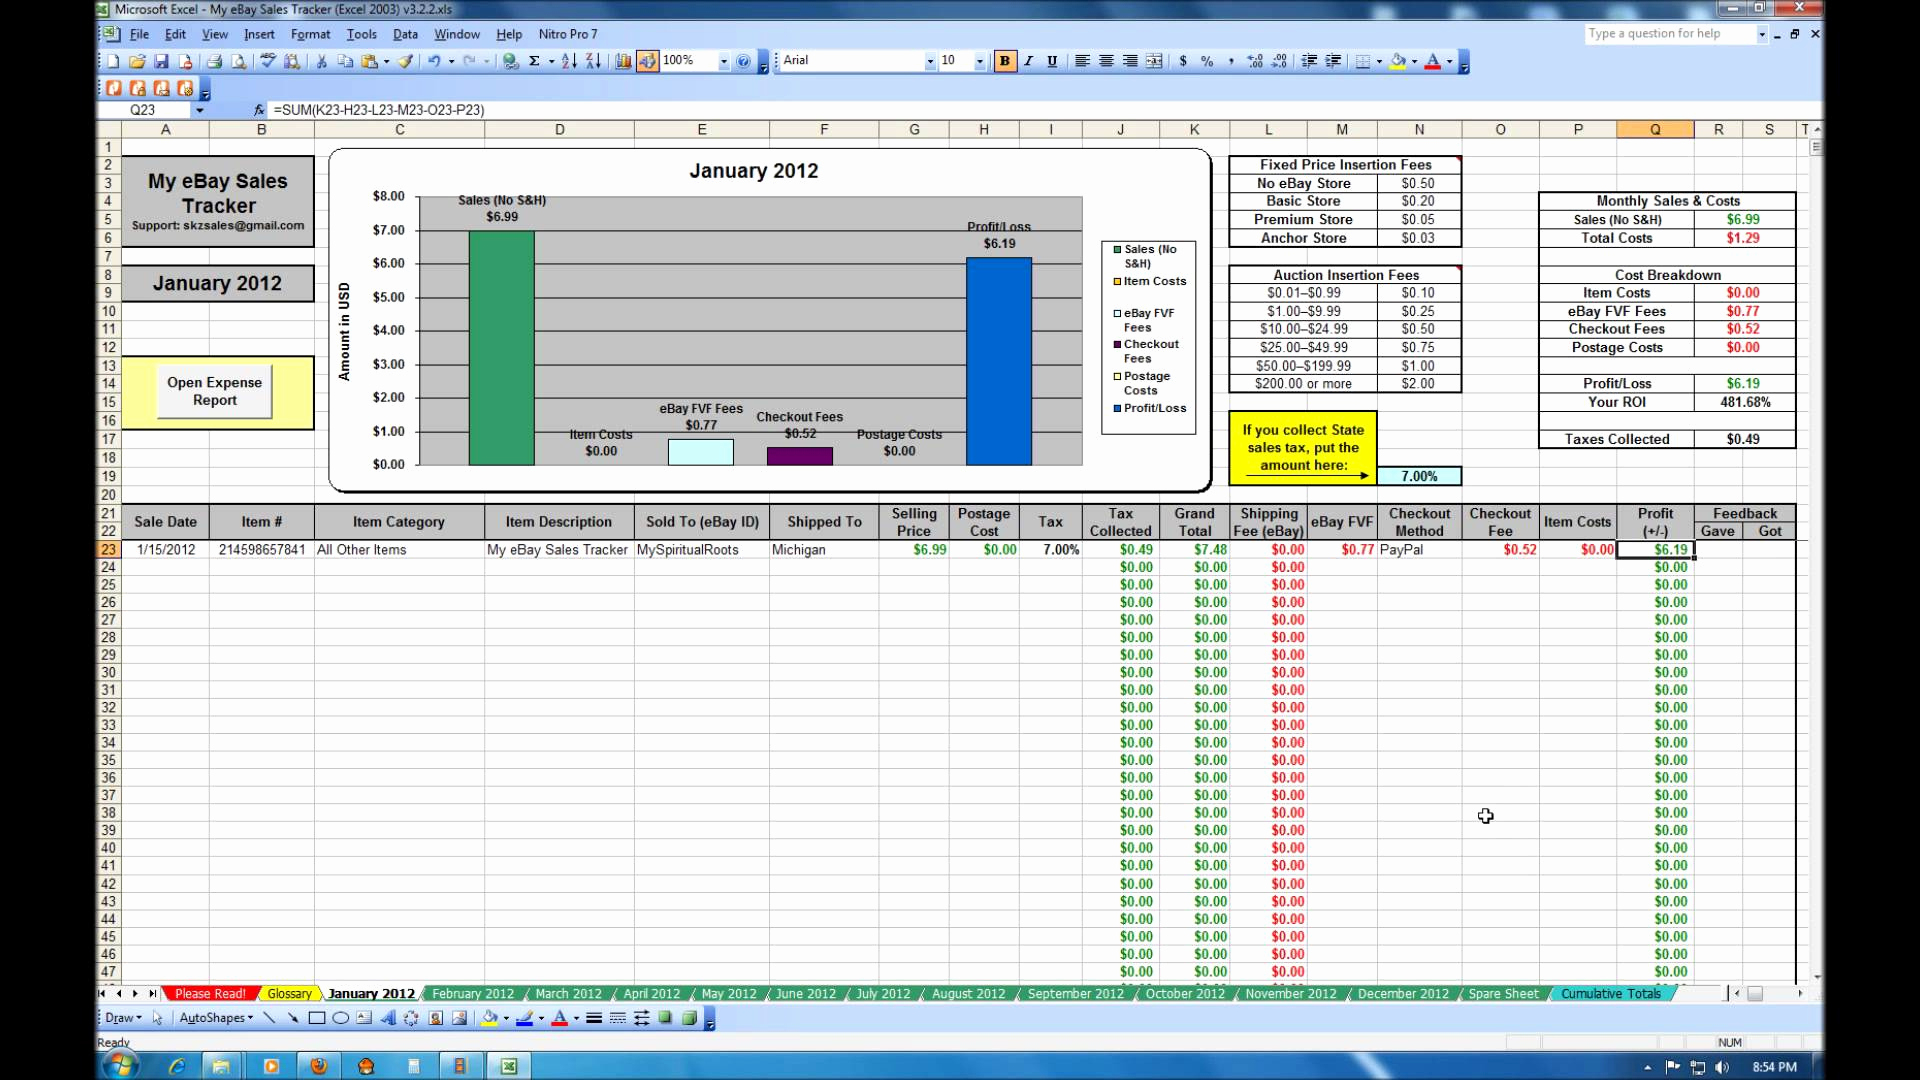Switch to the February 2012 sheet tab
The image size is (1920, 1080).
pos(472,994)
